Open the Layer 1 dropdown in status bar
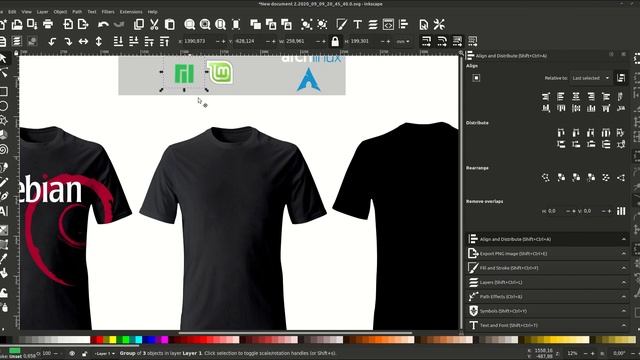 [104, 353]
